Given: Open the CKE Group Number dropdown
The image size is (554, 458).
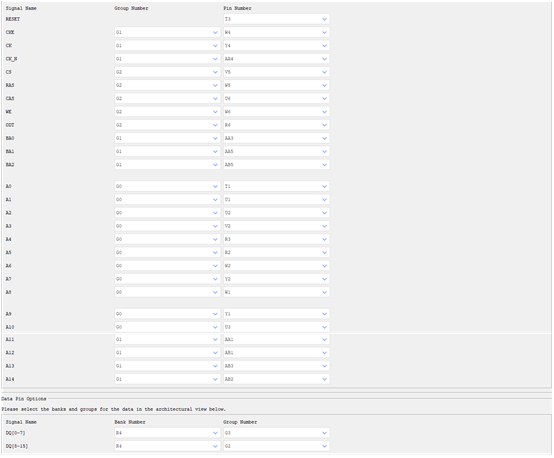Looking at the screenshot, I should point(167,33).
